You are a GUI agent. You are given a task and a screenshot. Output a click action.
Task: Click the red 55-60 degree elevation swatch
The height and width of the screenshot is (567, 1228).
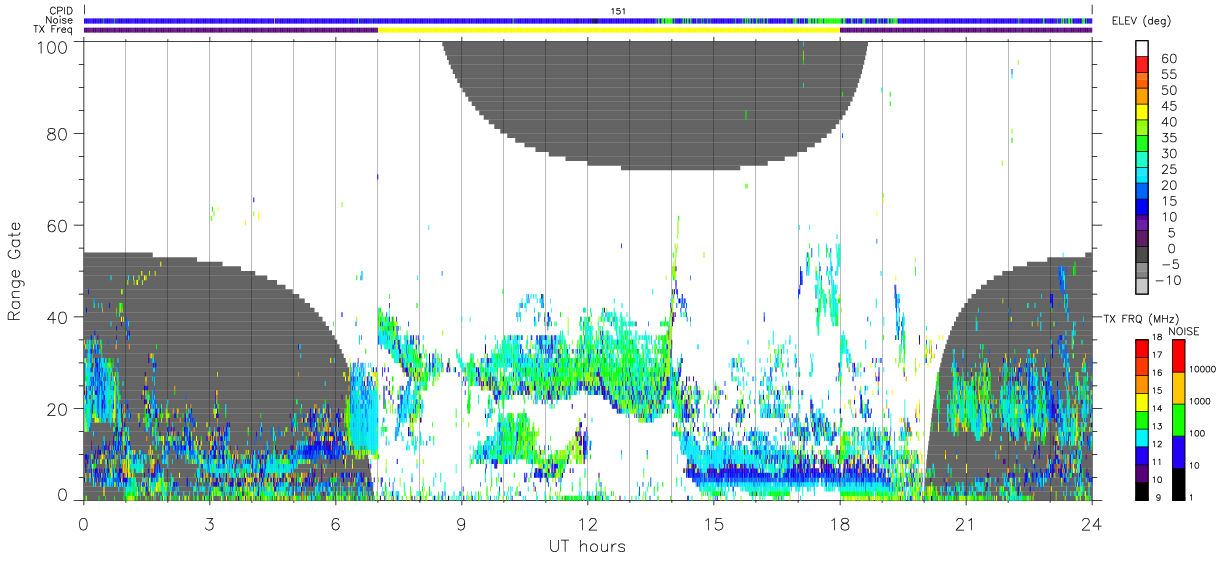coord(1143,66)
